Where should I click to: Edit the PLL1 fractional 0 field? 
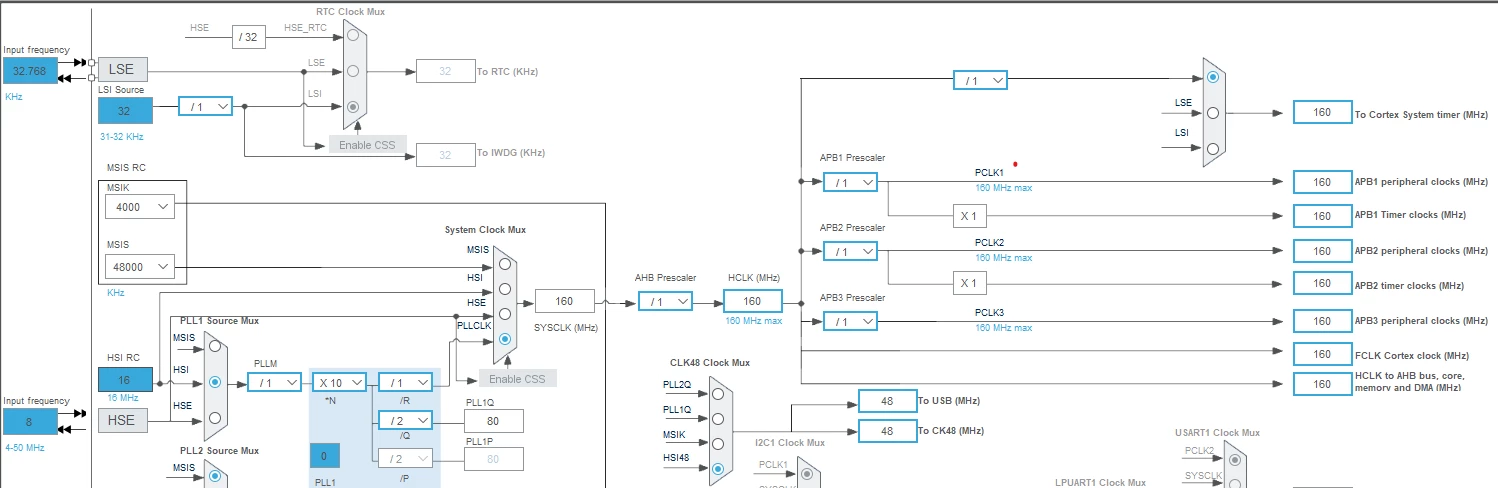tap(325, 456)
